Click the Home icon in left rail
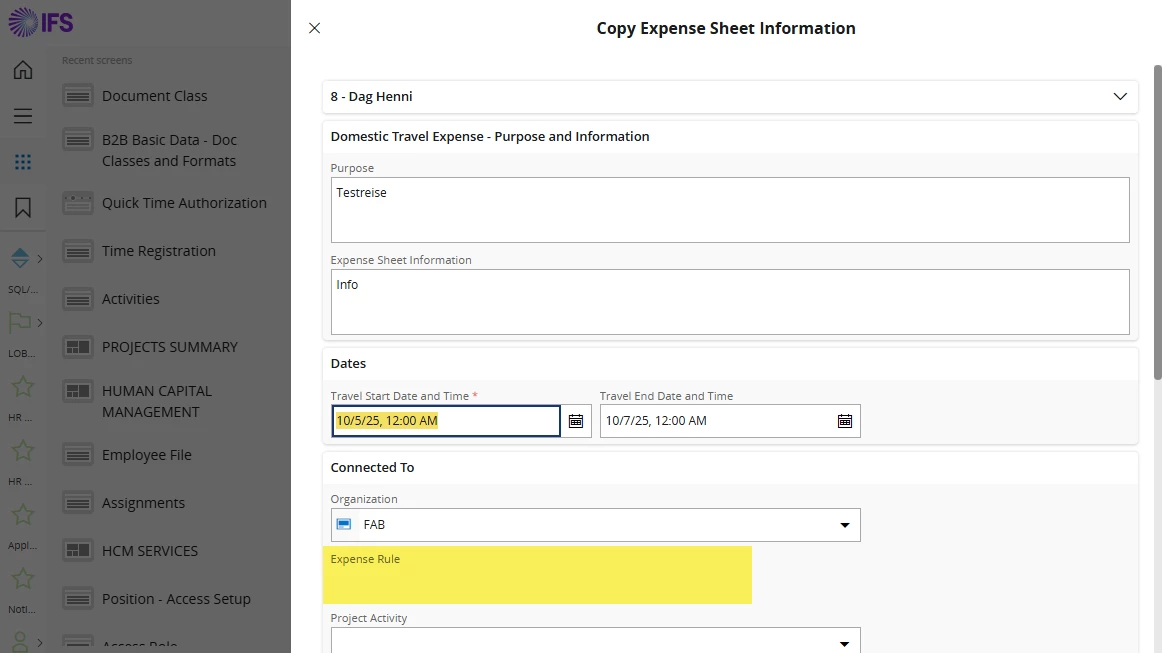The height and width of the screenshot is (653, 1162). (22, 70)
